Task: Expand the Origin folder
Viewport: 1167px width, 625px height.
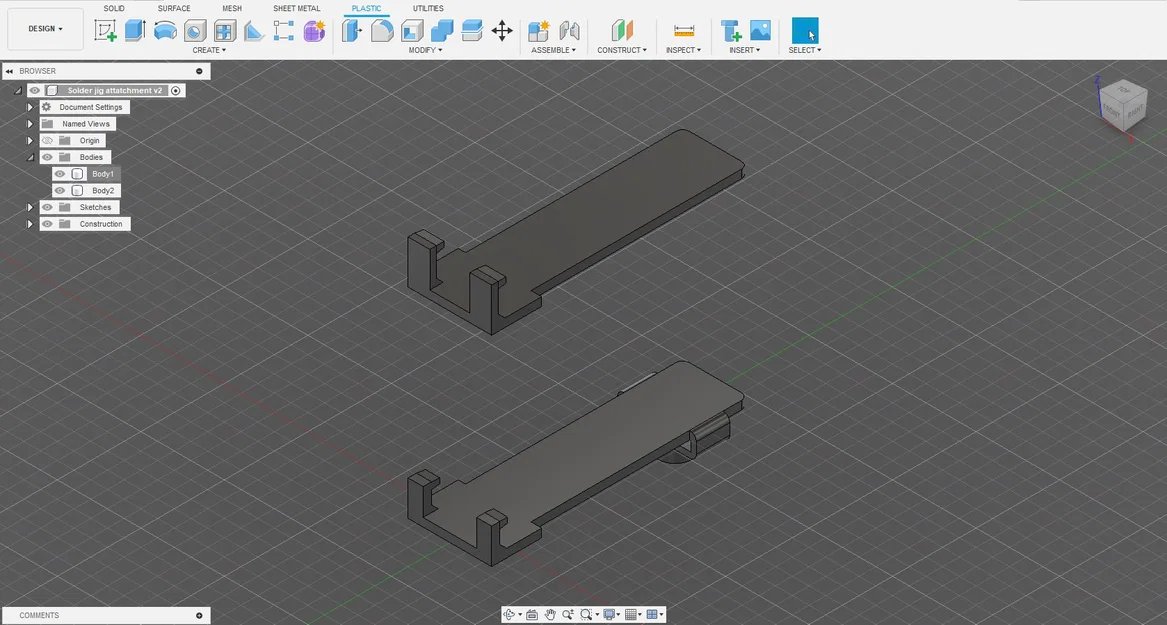Action: (x=31, y=140)
